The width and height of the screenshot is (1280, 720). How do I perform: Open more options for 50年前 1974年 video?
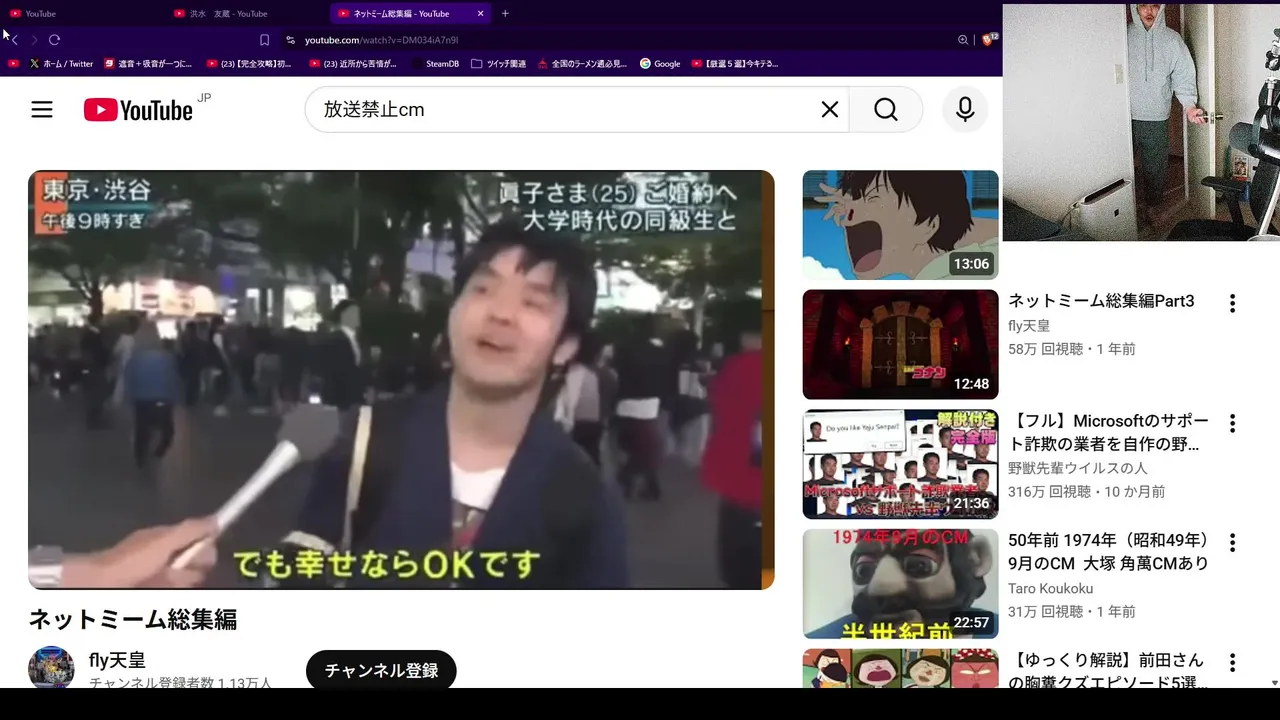pos(1232,543)
